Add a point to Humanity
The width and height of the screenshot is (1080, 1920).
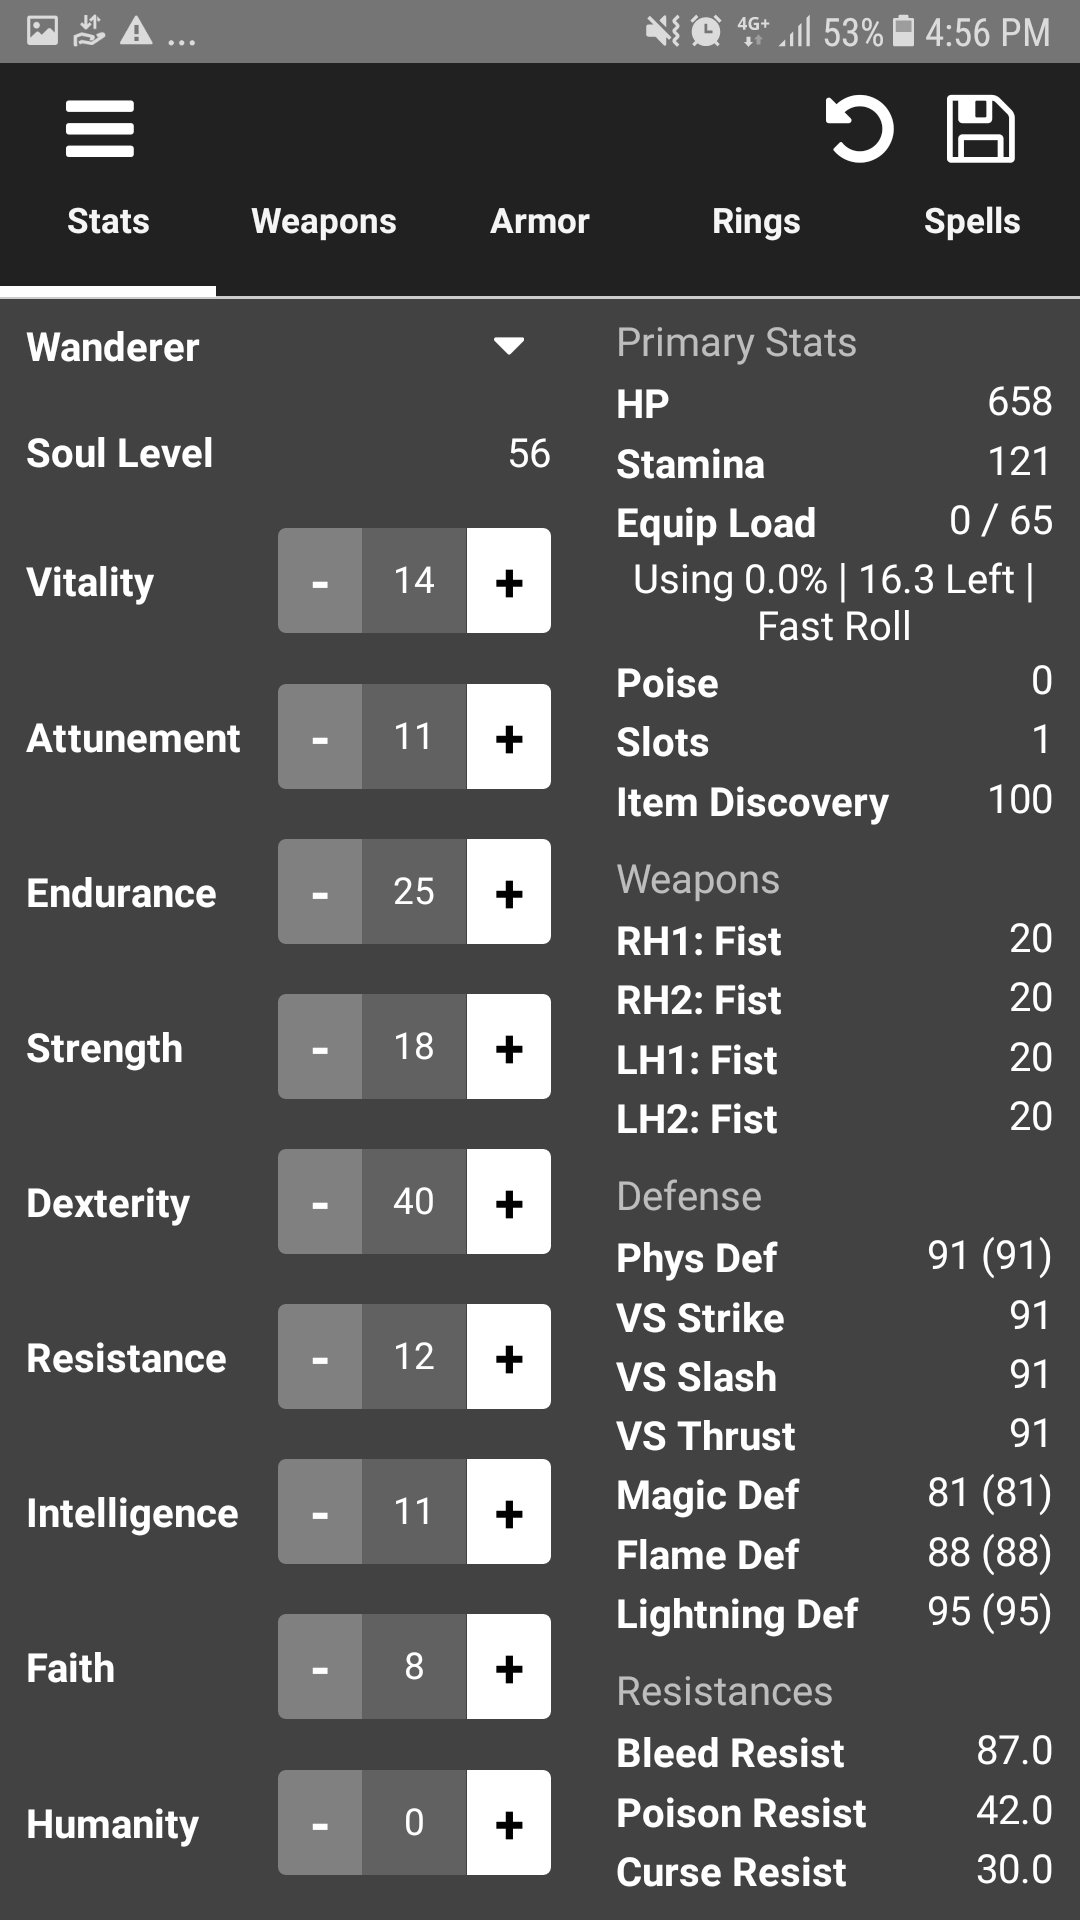point(508,1823)
